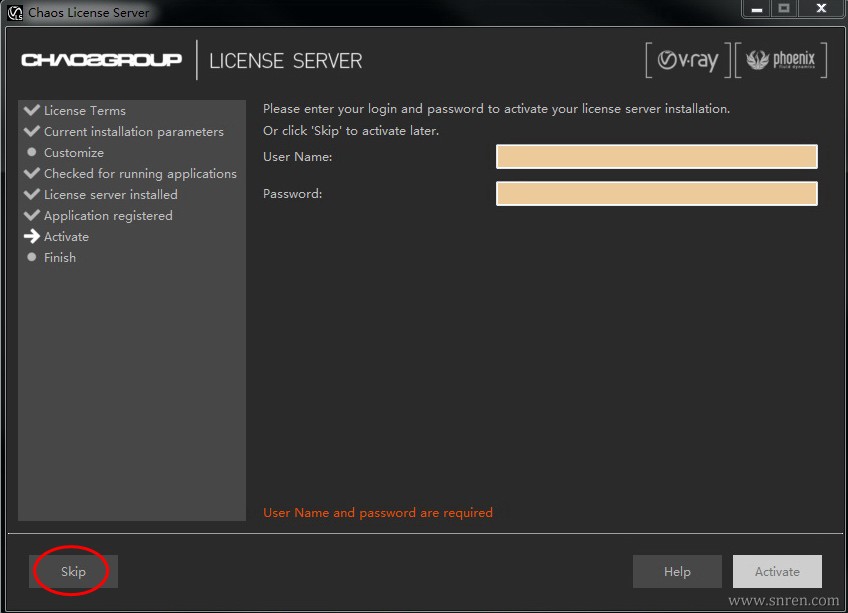Focus the Password input field
The height and width of the screenshot is (613, 848).
tap(657, 193)
